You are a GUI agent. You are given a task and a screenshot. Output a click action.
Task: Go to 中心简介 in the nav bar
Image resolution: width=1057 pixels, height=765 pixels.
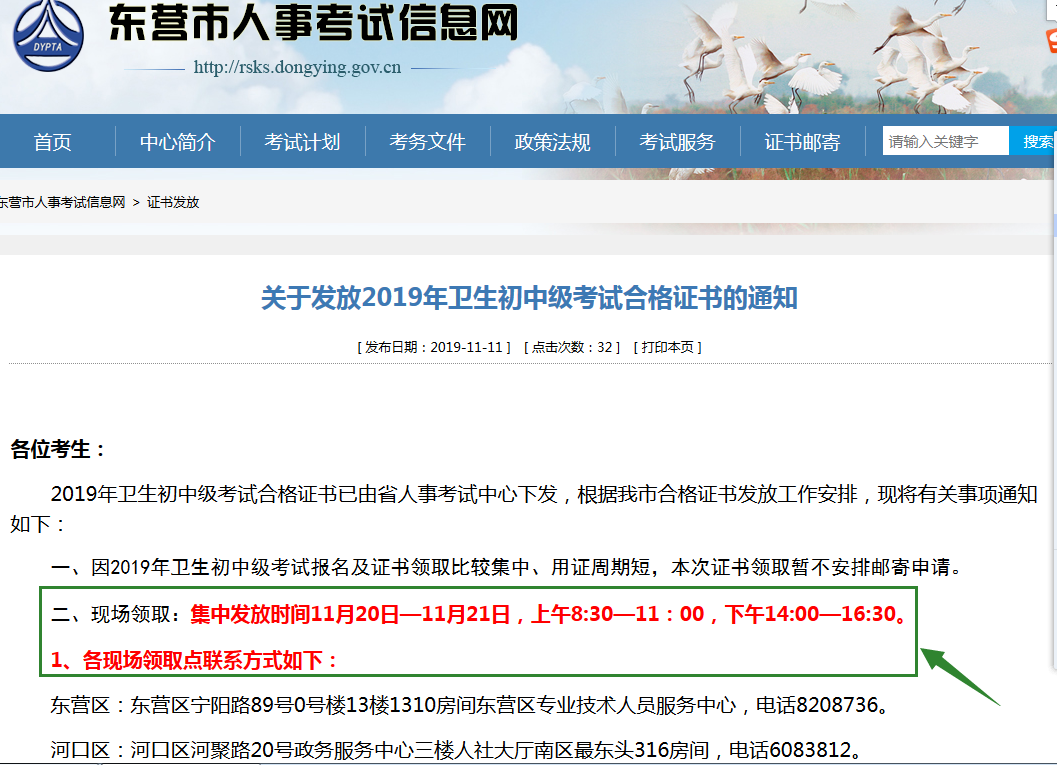(x=177, y=142)
